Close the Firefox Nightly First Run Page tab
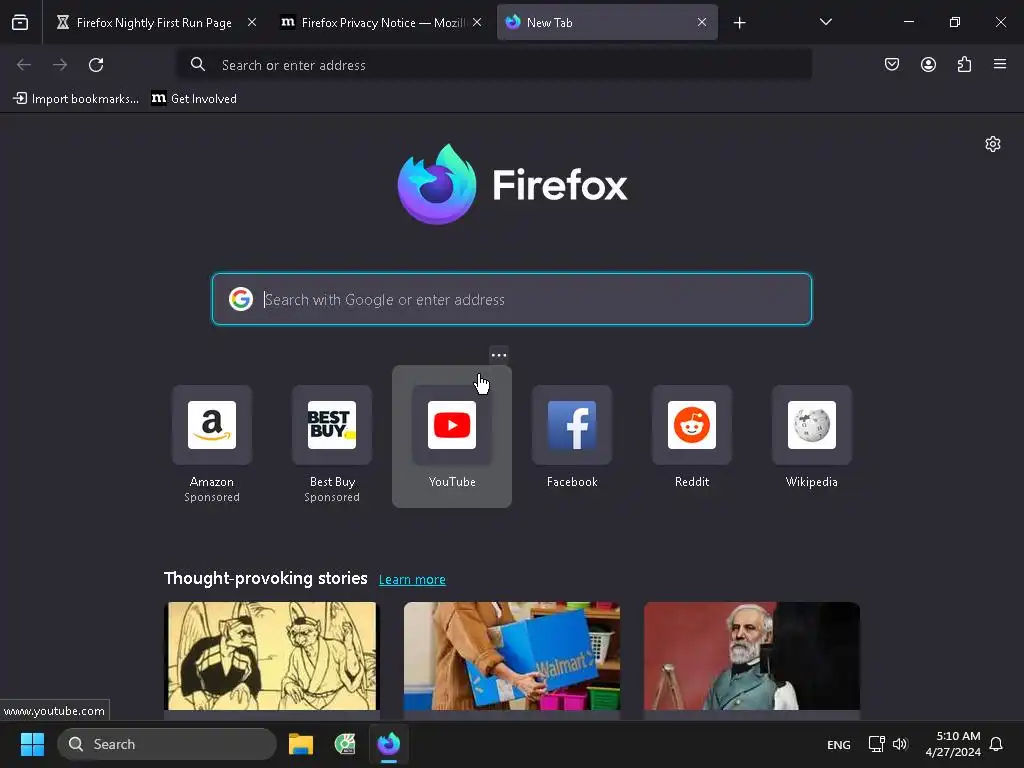The image size is (1024, 768). click(x=251, y=22)
